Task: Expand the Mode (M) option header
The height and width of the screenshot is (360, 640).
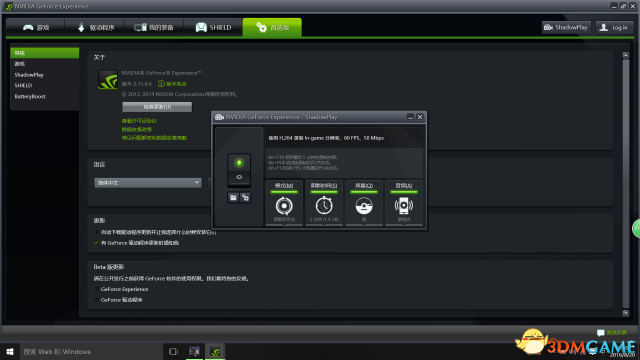Action: (284, 186)
